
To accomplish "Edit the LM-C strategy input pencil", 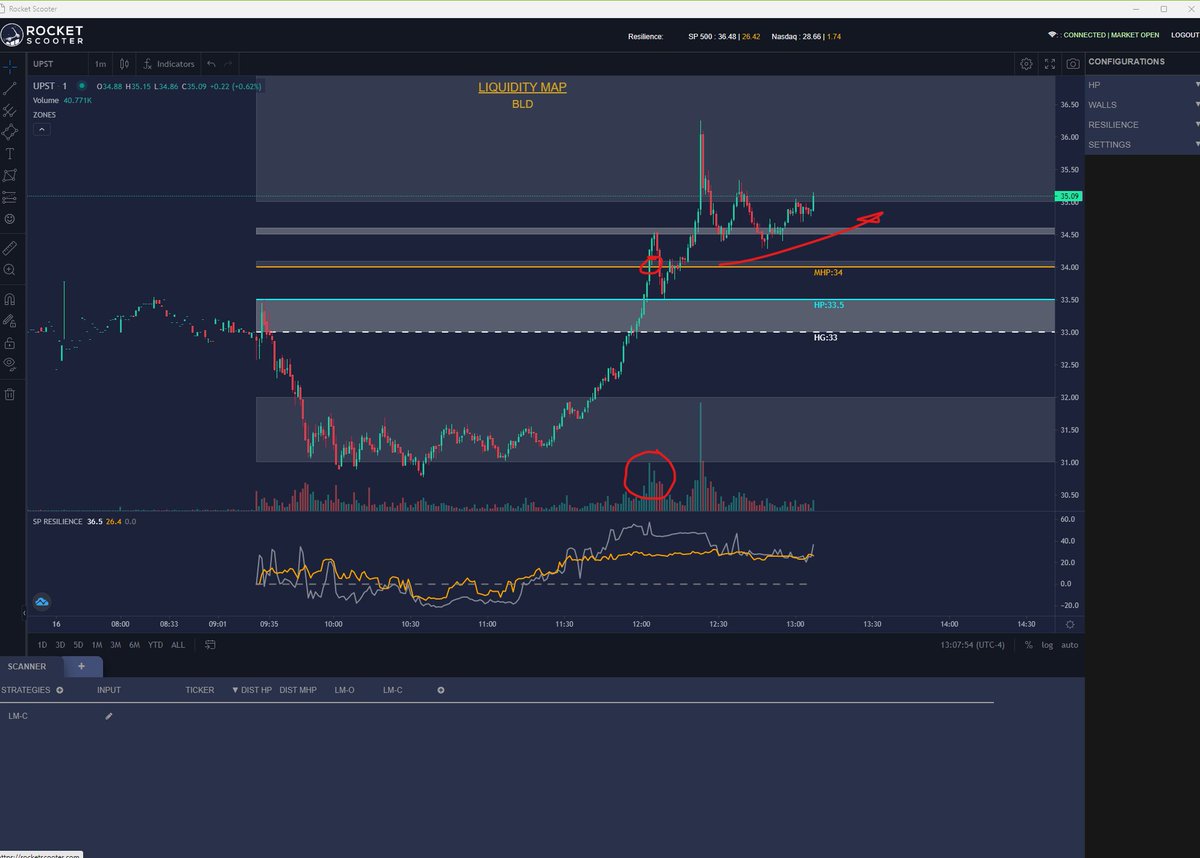I will click(x=109, y=716).
